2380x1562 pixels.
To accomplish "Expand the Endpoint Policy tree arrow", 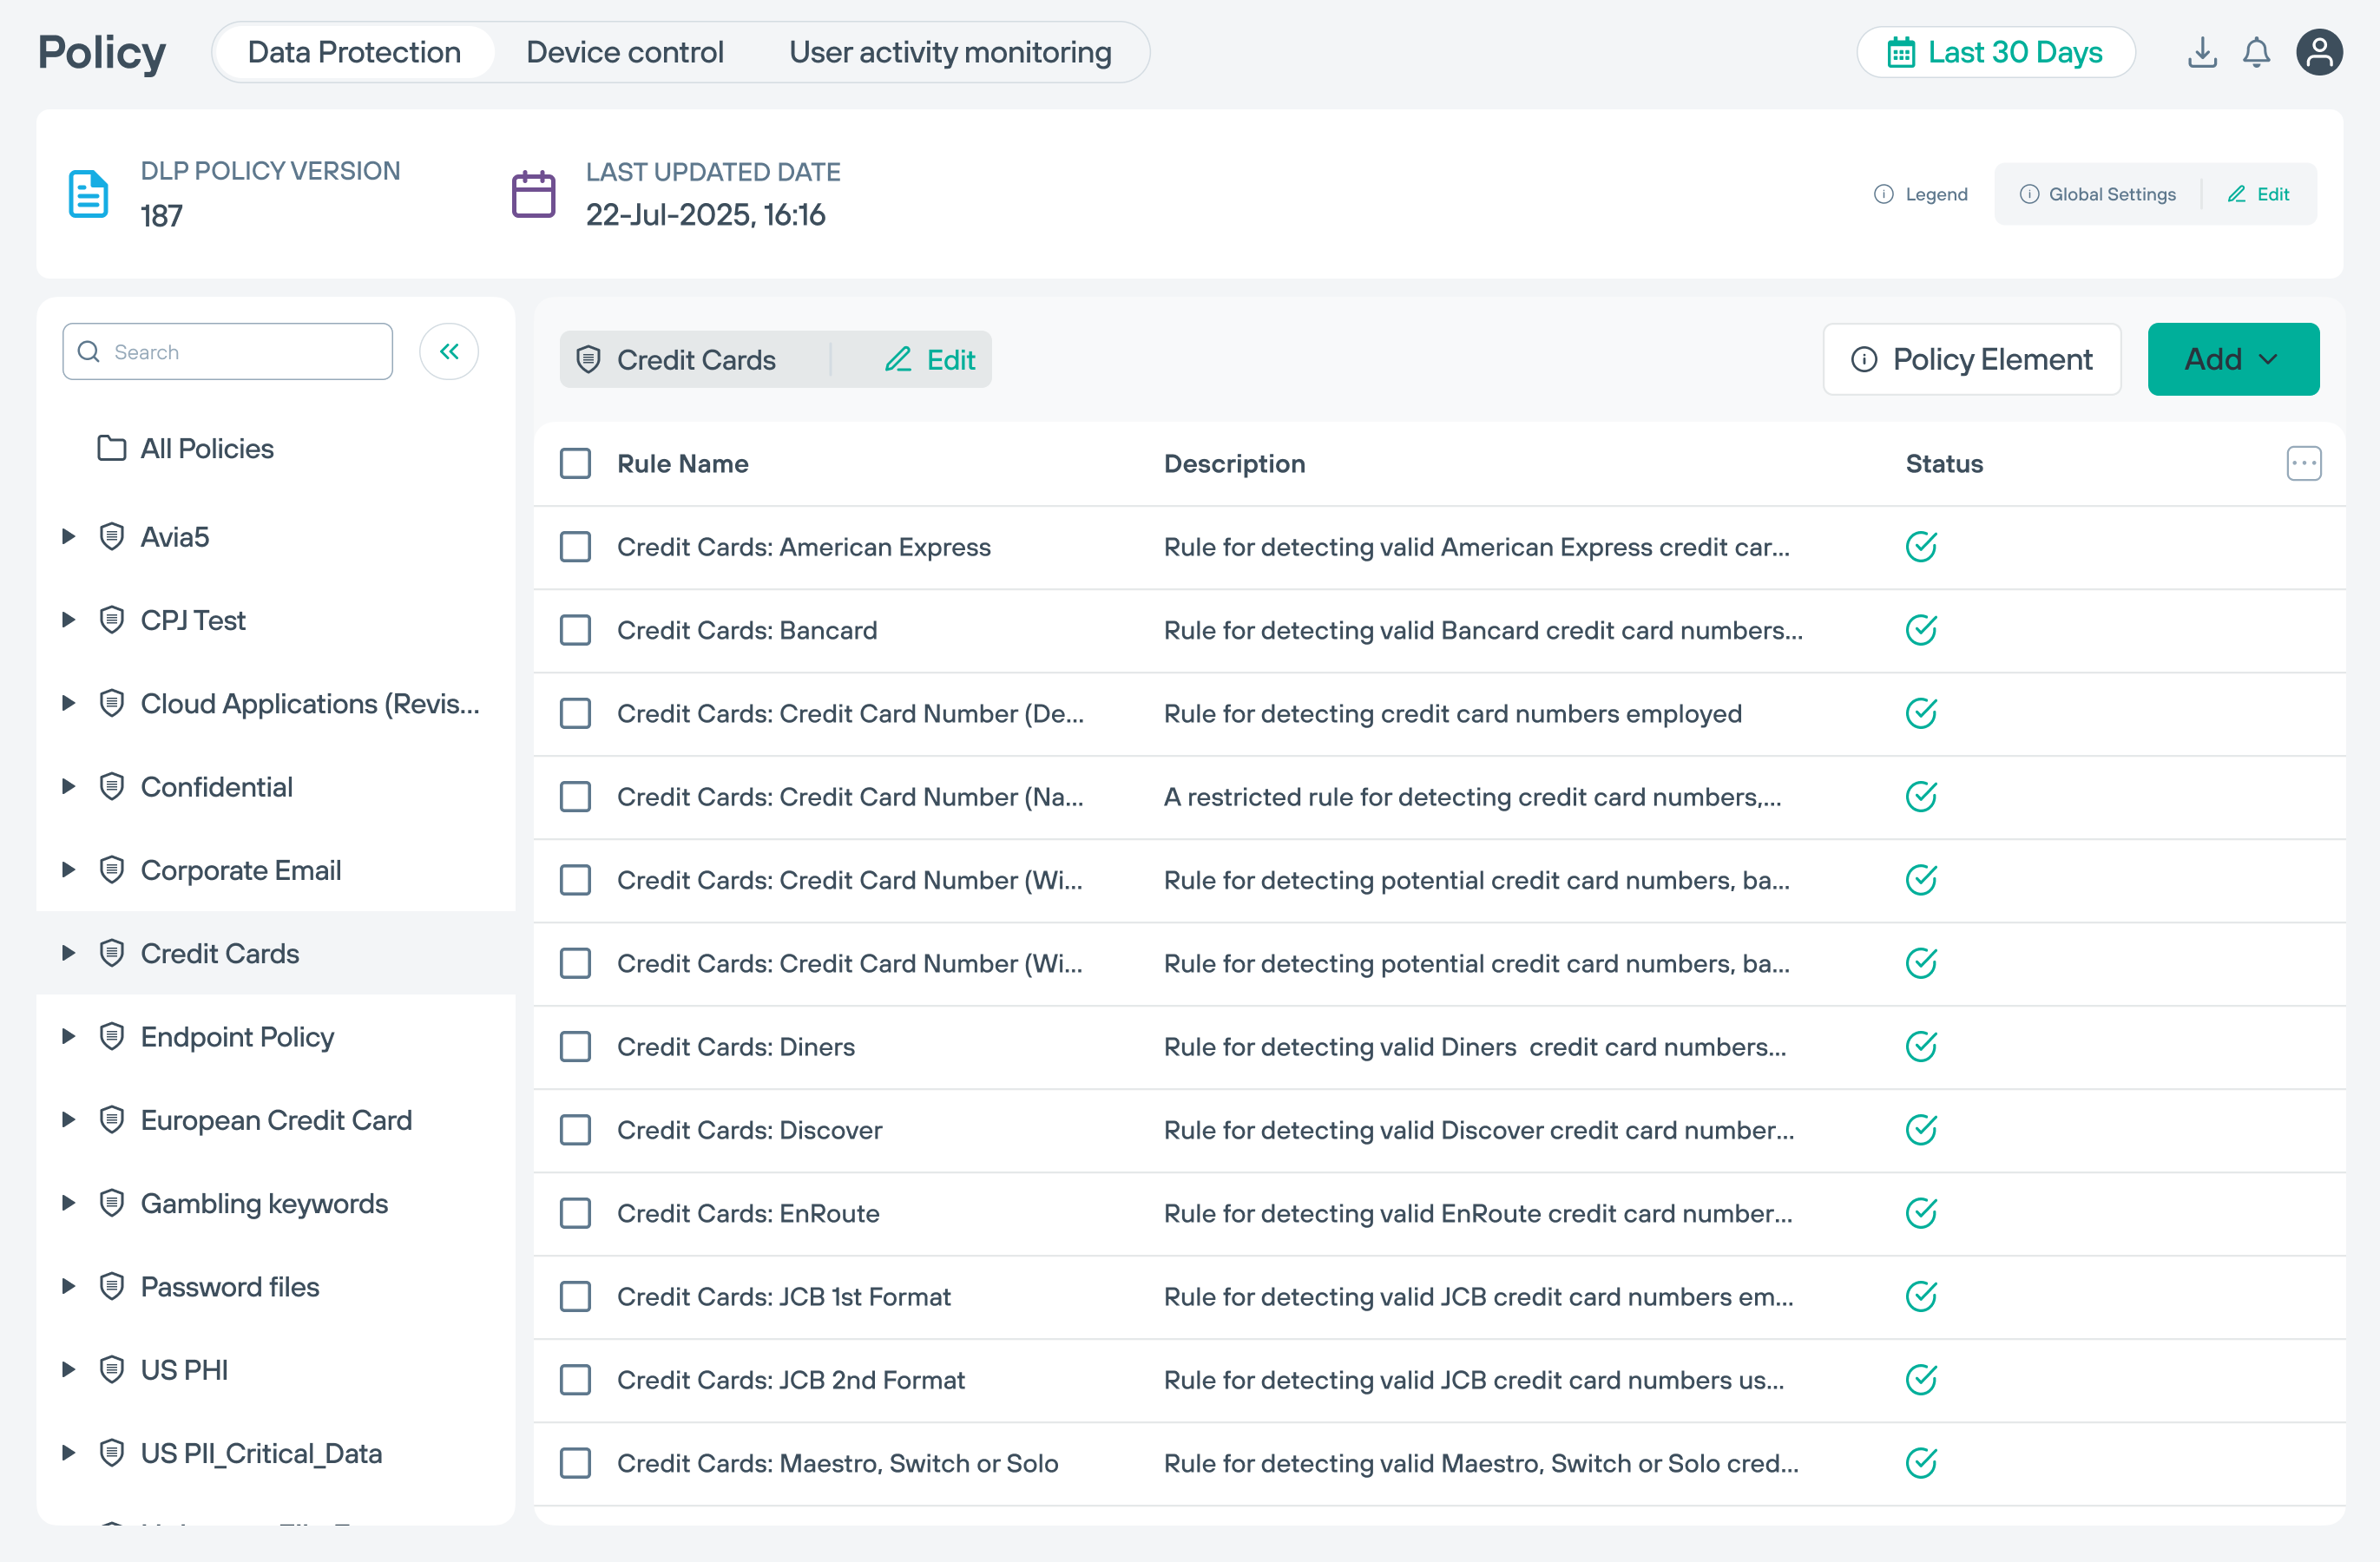I will (x=68, y=1037).
